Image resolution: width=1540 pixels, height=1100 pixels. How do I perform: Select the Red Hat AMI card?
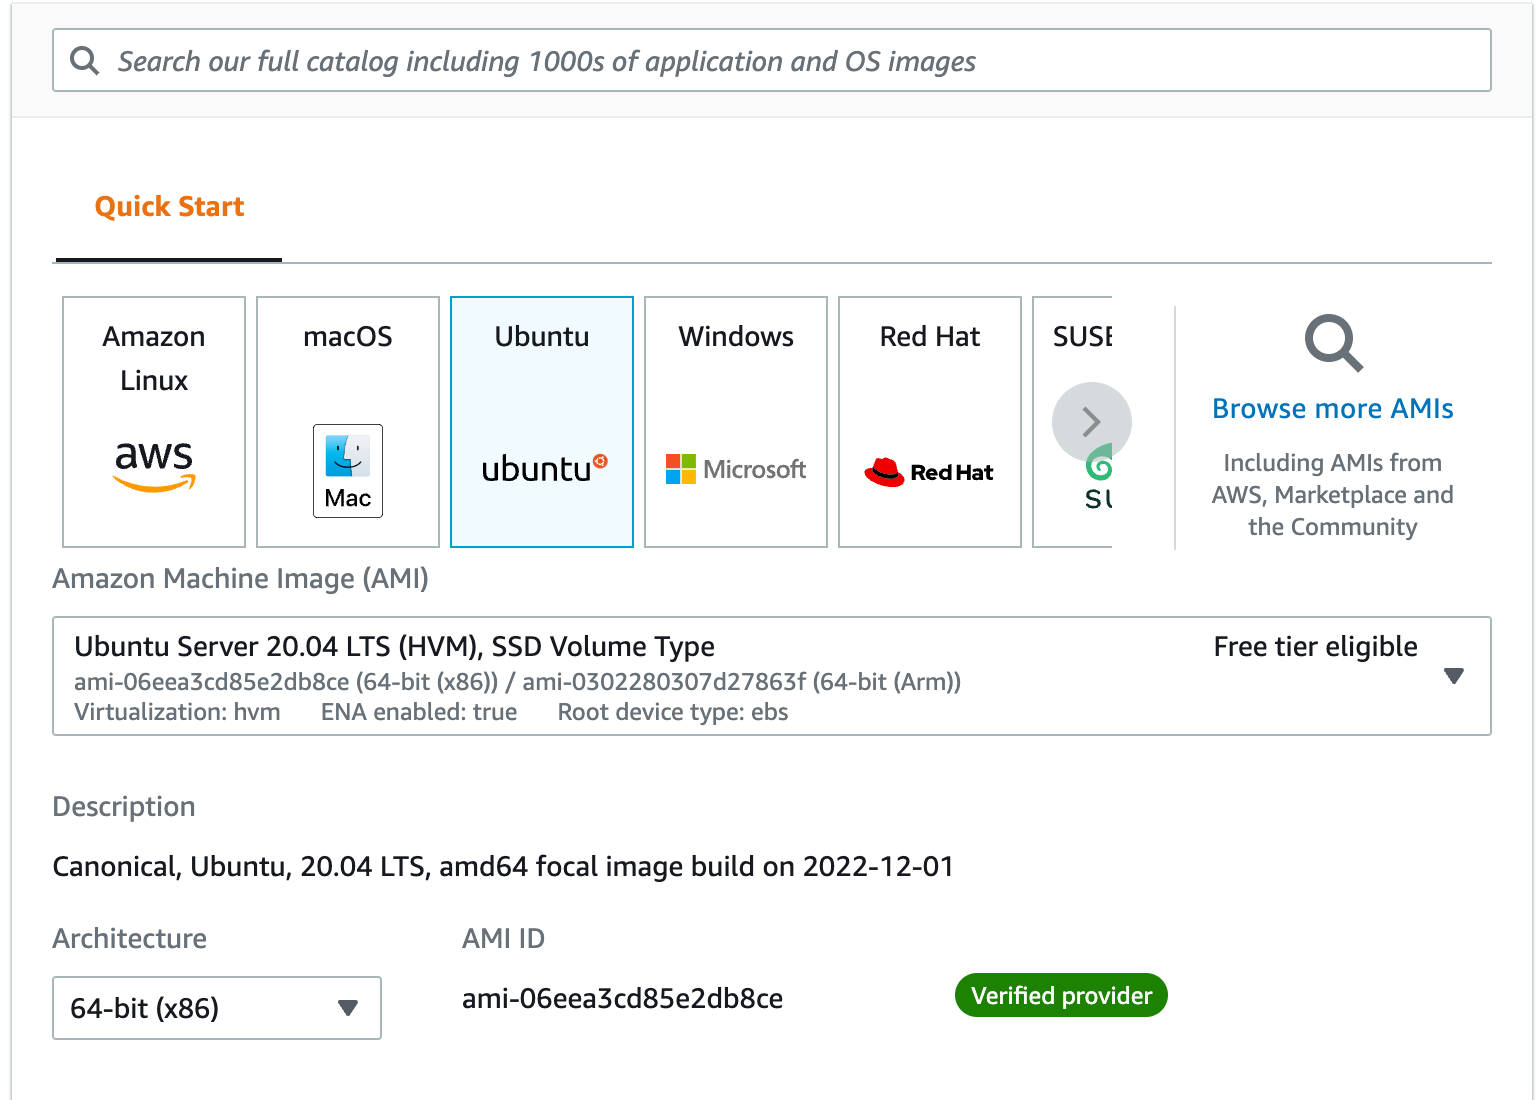[930, 422]
